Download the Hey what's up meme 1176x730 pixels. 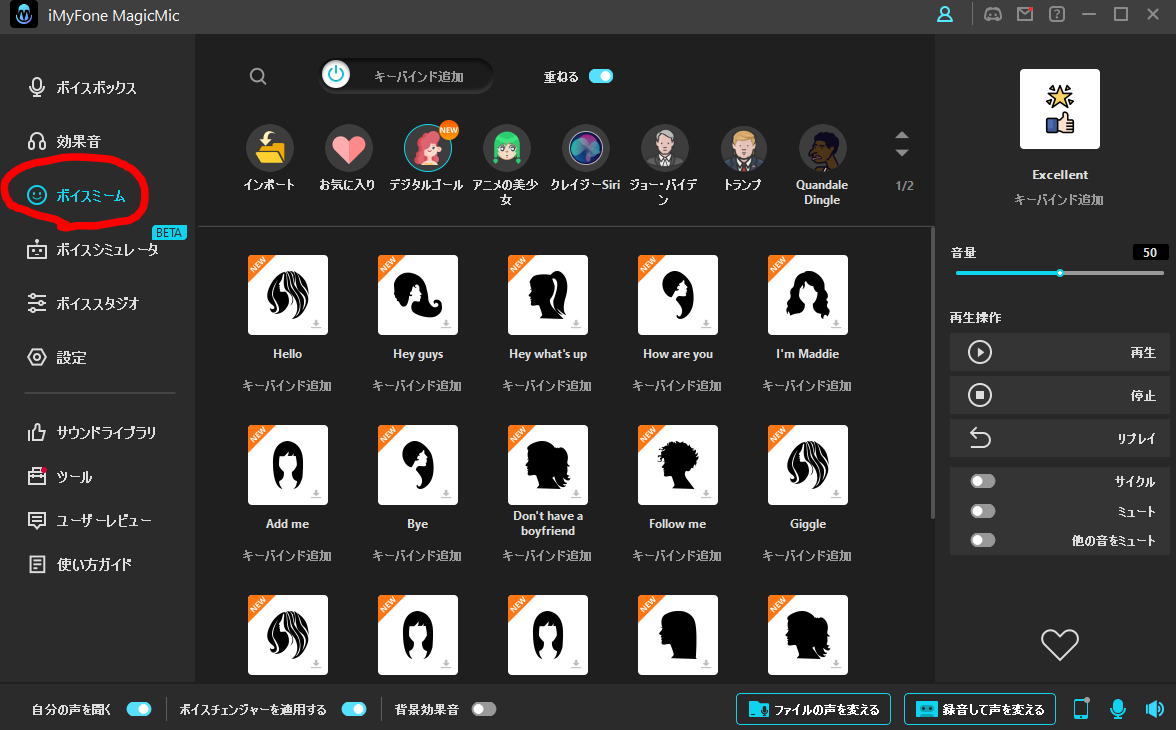tap(576, 324)
